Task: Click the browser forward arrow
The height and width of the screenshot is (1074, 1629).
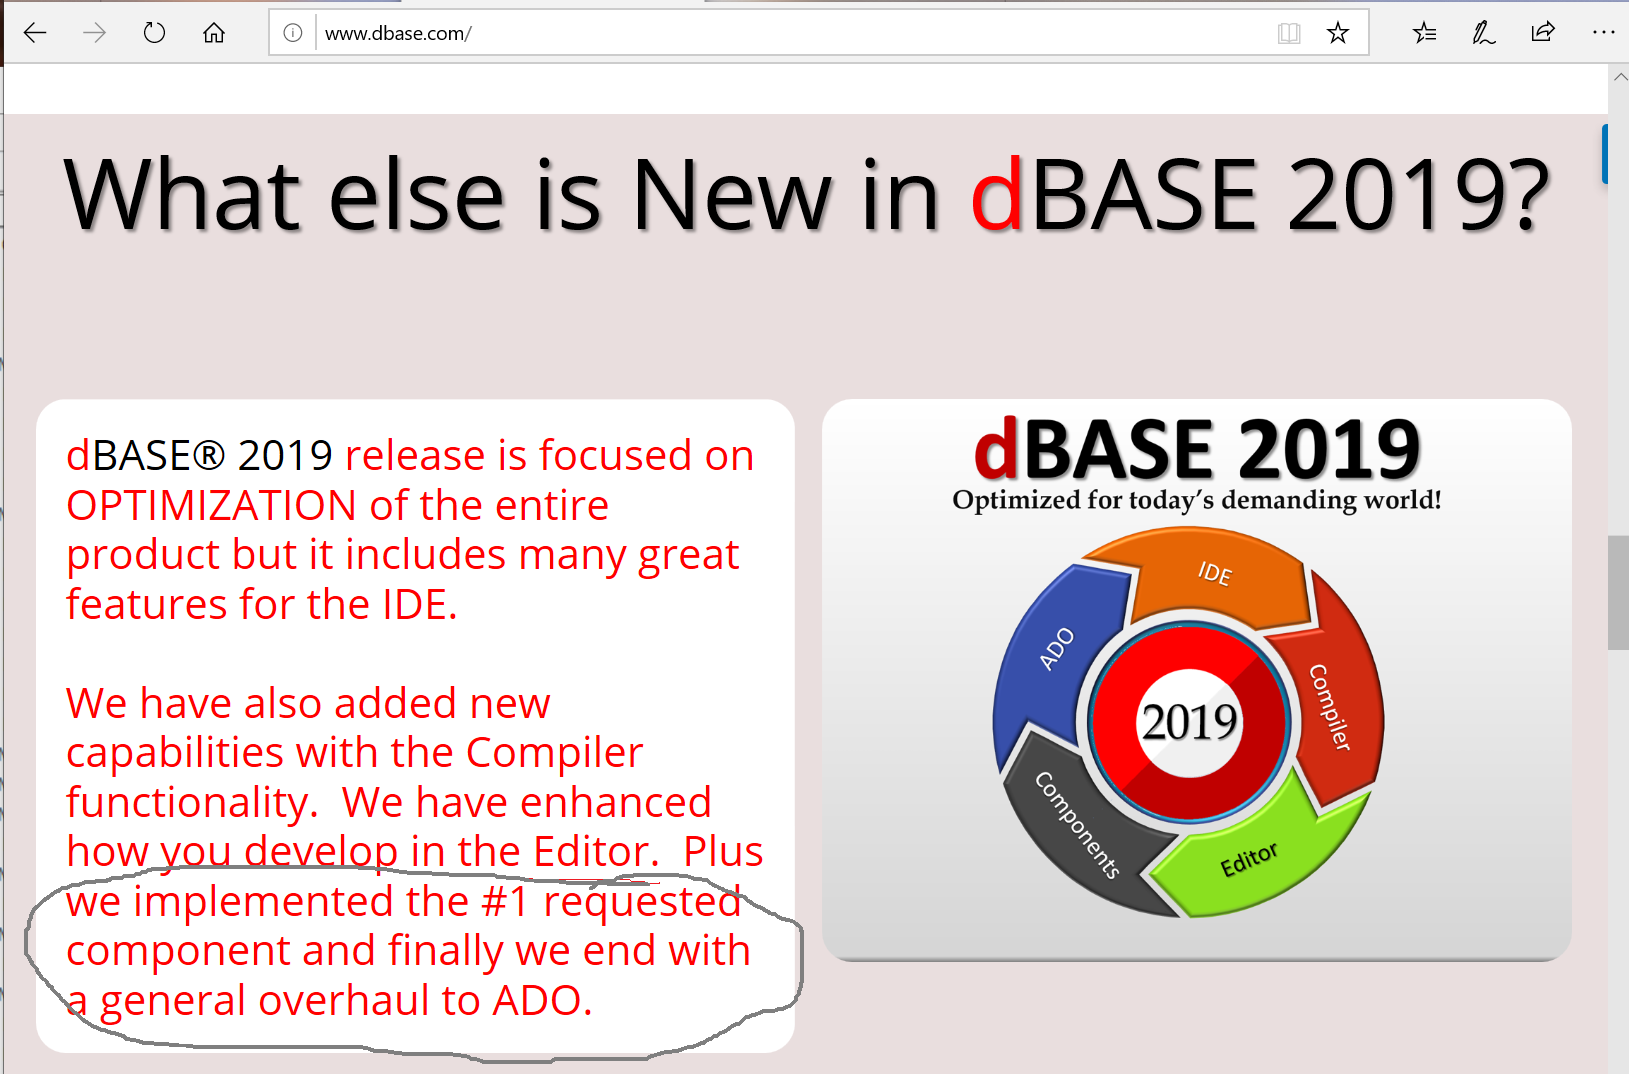Action: [x=94, y=33]
